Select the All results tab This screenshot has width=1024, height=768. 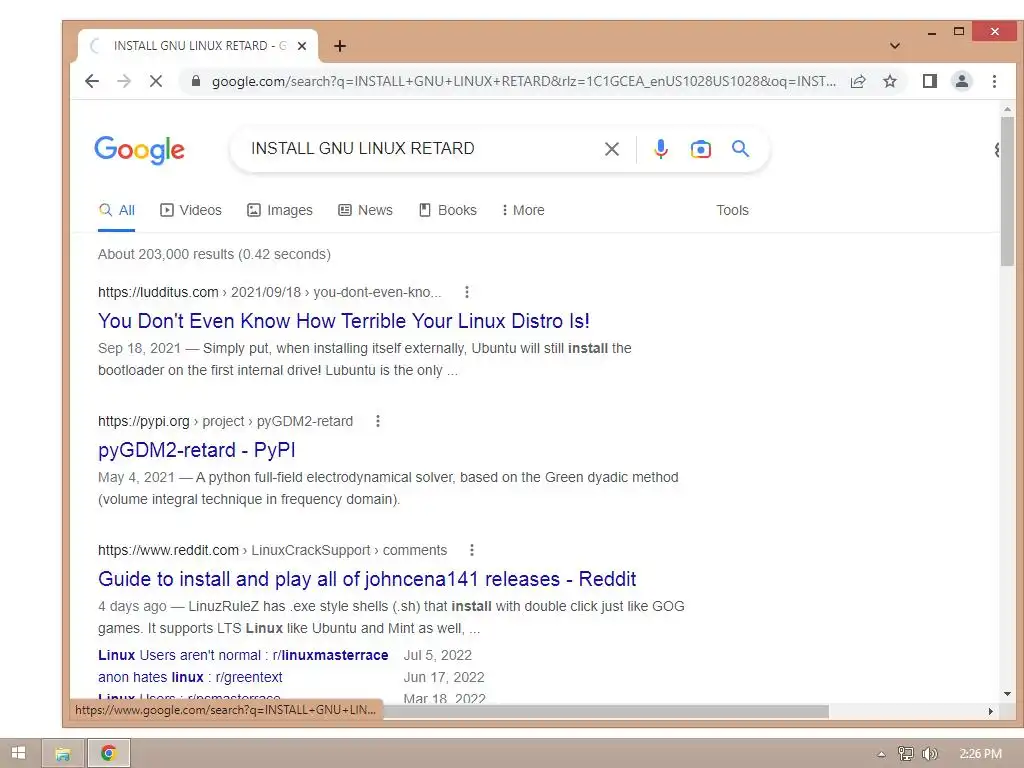click(117, 210)
